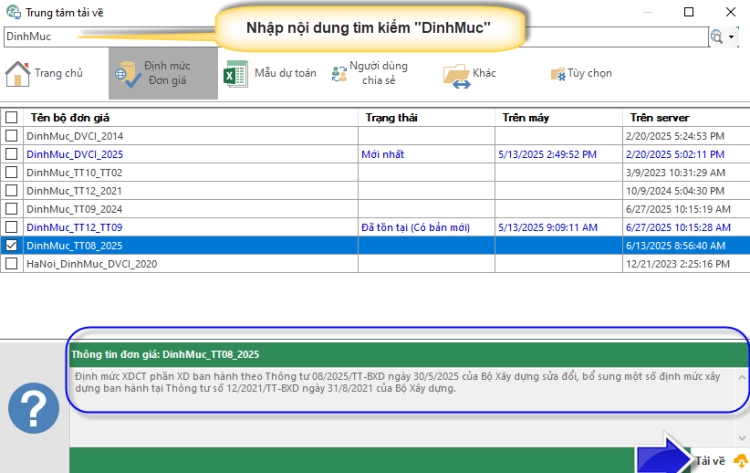Select row HaNoi_DinhMuc_DVCI_2020
750x473 pixels.
pyautogui.click(x=91, y=264)
